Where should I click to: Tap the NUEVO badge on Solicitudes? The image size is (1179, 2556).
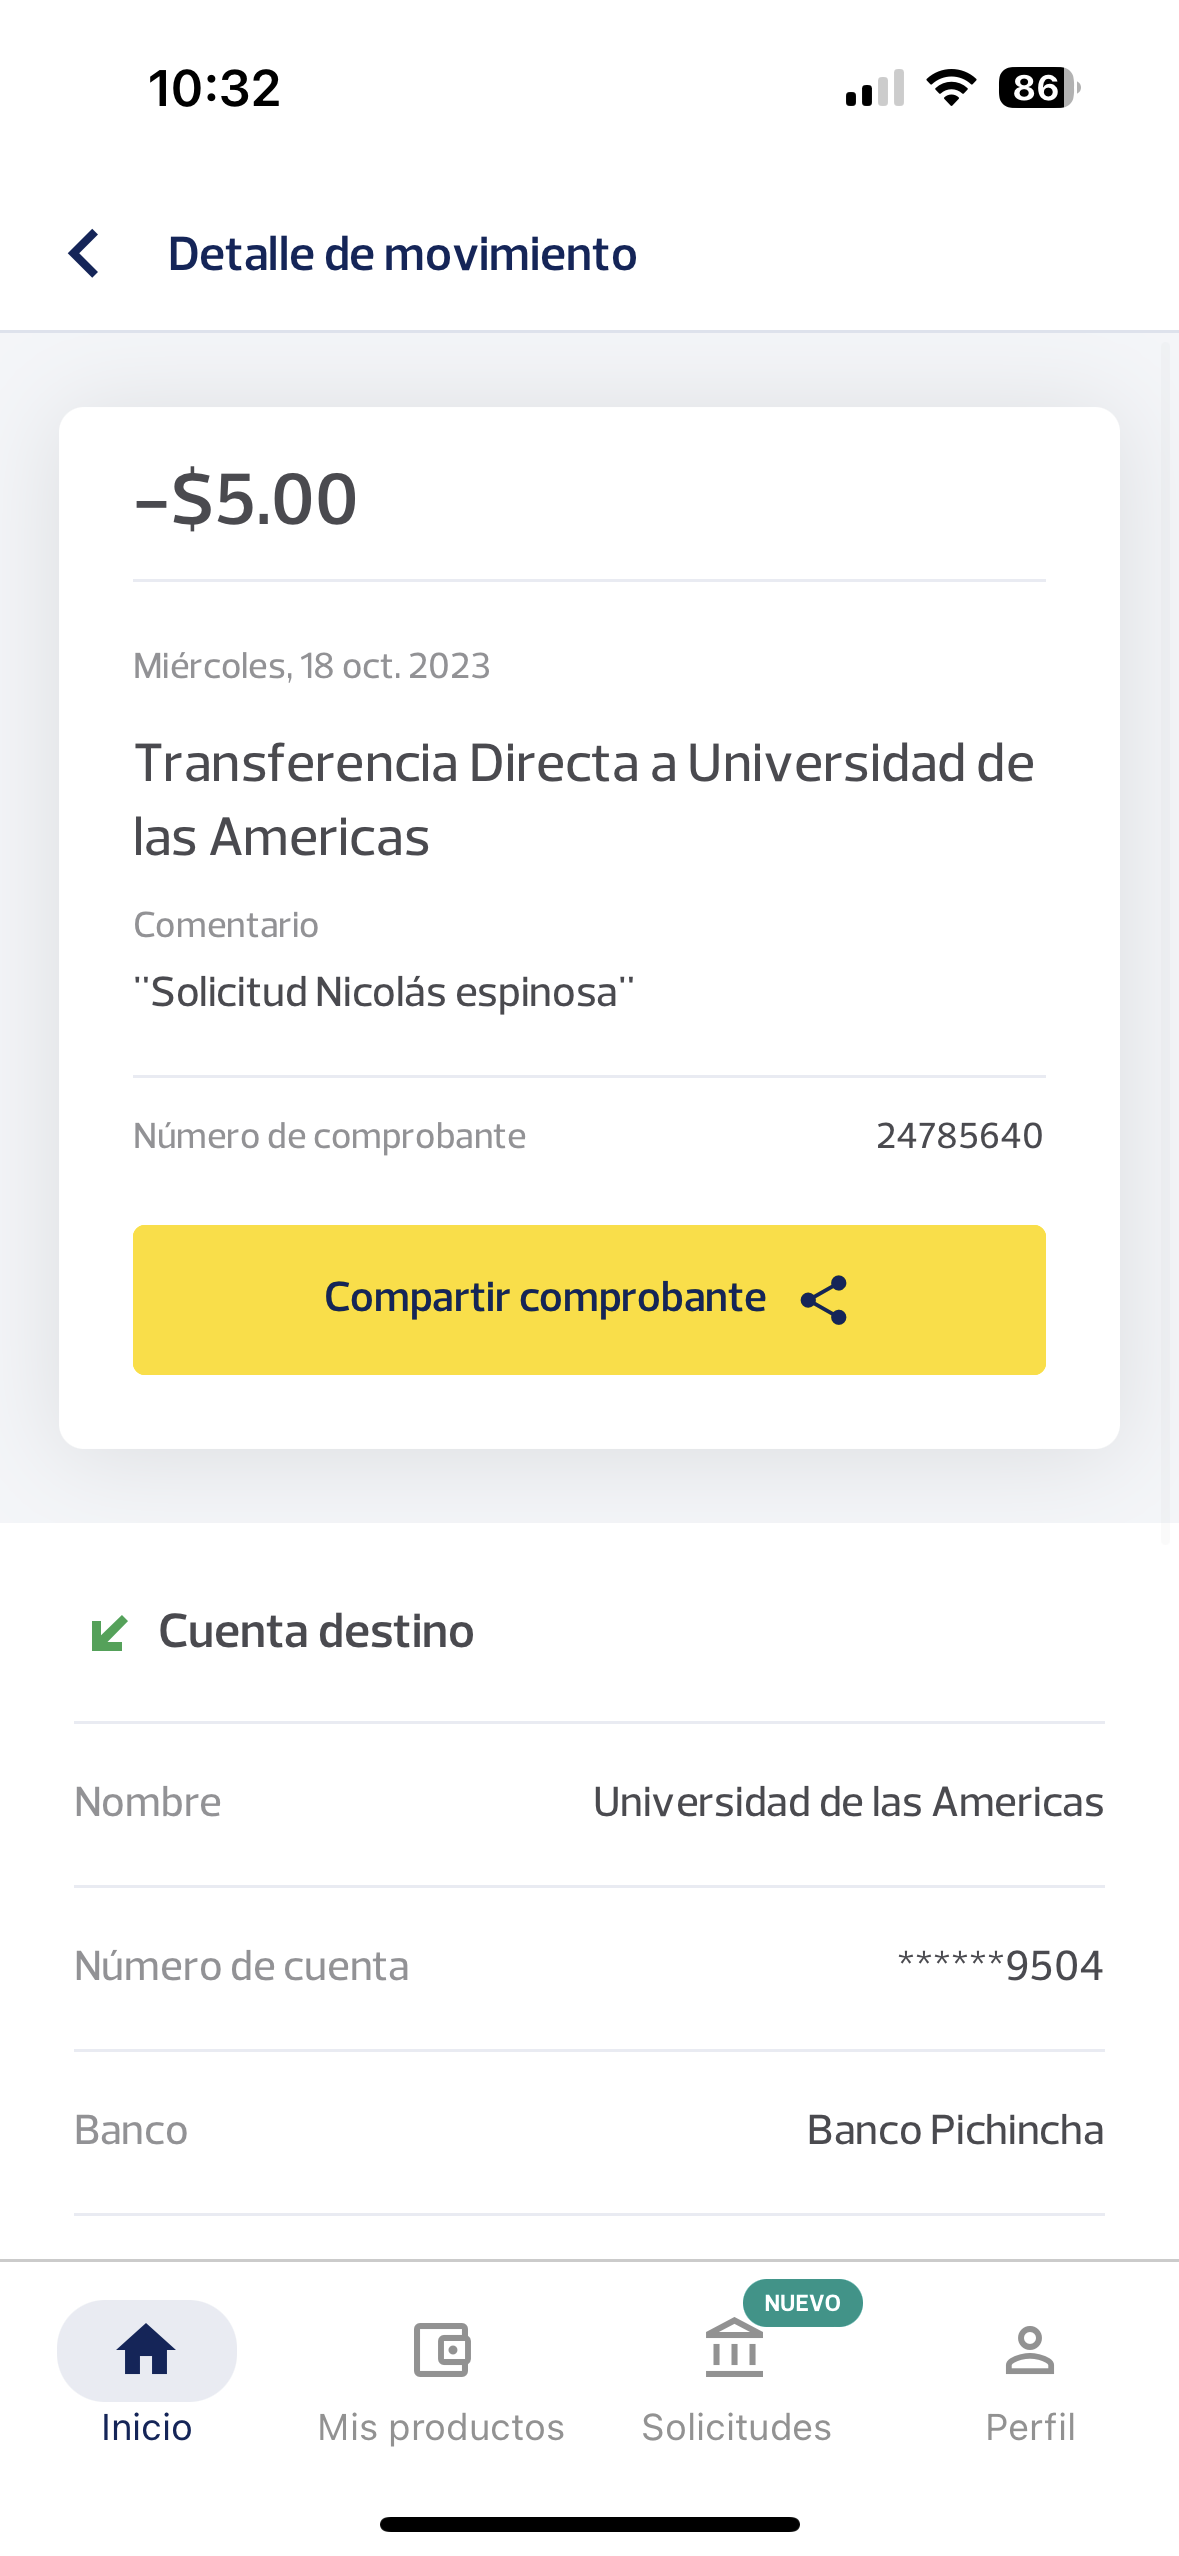click(802, 2302)
